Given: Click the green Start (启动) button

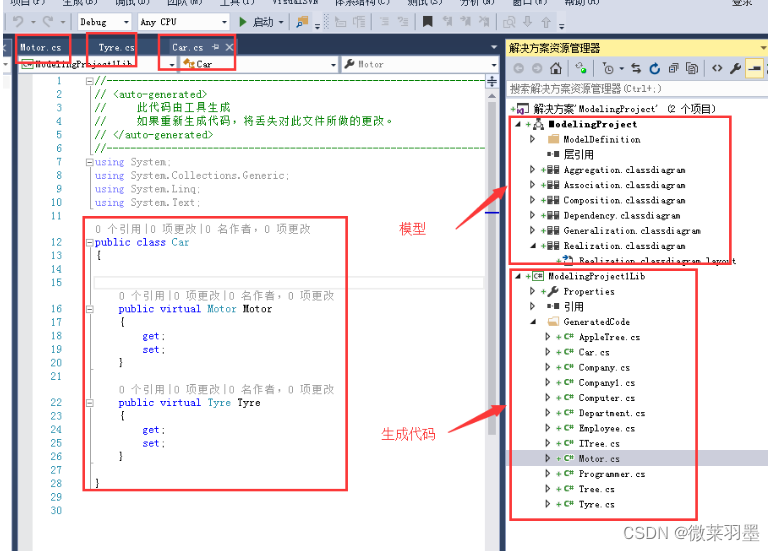Looking at the screenshot, I should [x=256, y=22].
